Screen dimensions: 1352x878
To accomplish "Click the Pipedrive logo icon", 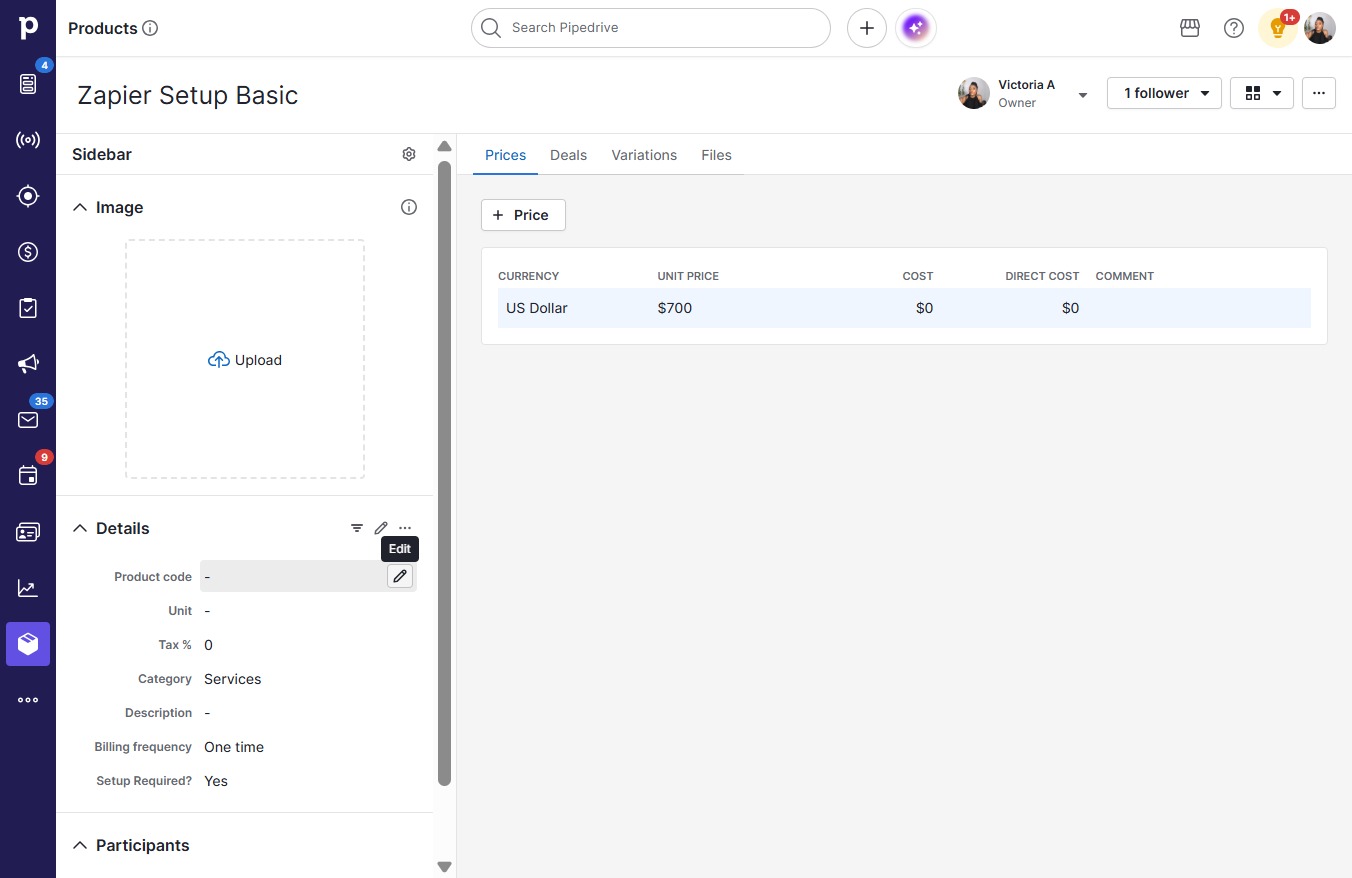I will pyautogui.click(x=28, y=28).
